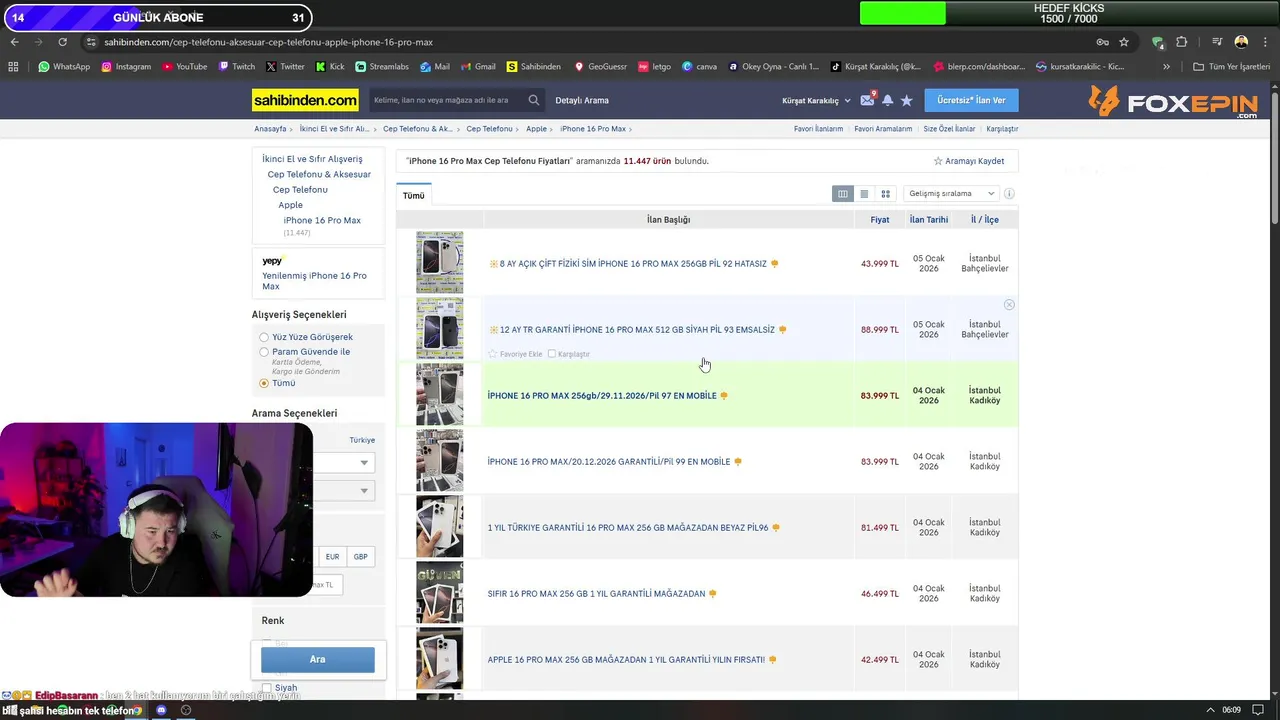Open the browser extensions puzzle icon
The image size is (1280, 720).
(x=1182, y=42)
